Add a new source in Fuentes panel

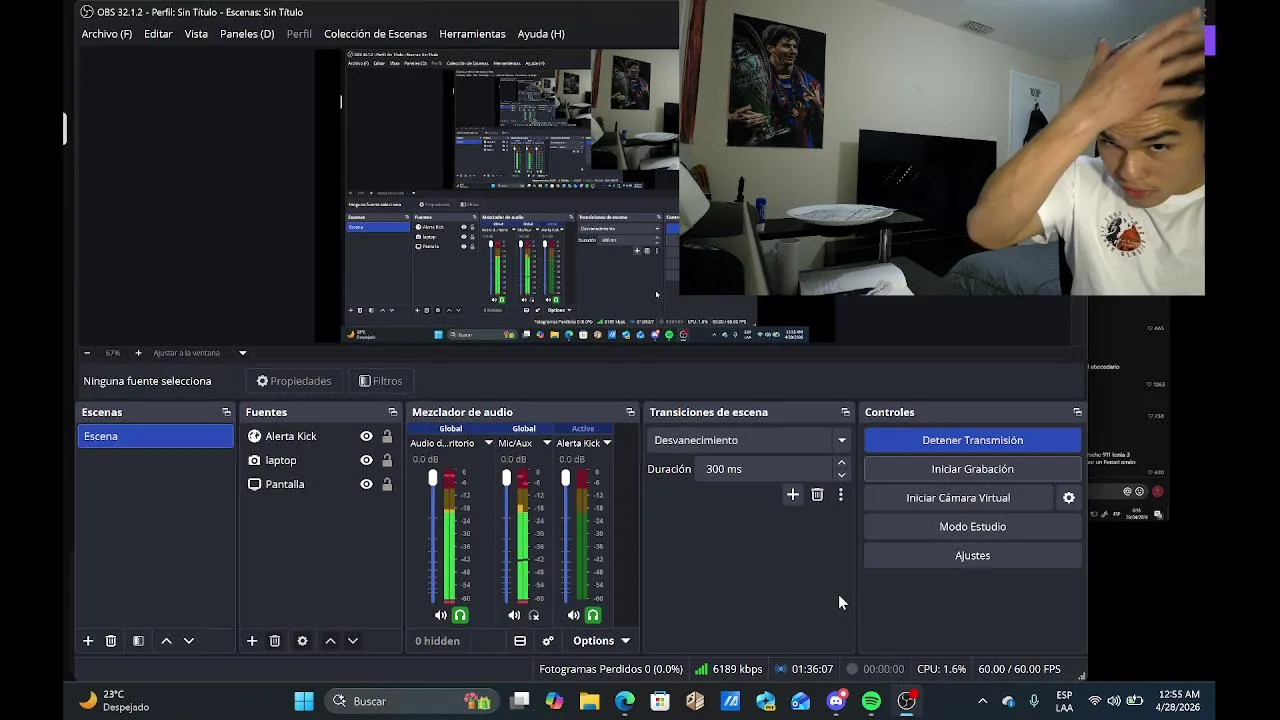pyautogui.click(x=252, y=641)
